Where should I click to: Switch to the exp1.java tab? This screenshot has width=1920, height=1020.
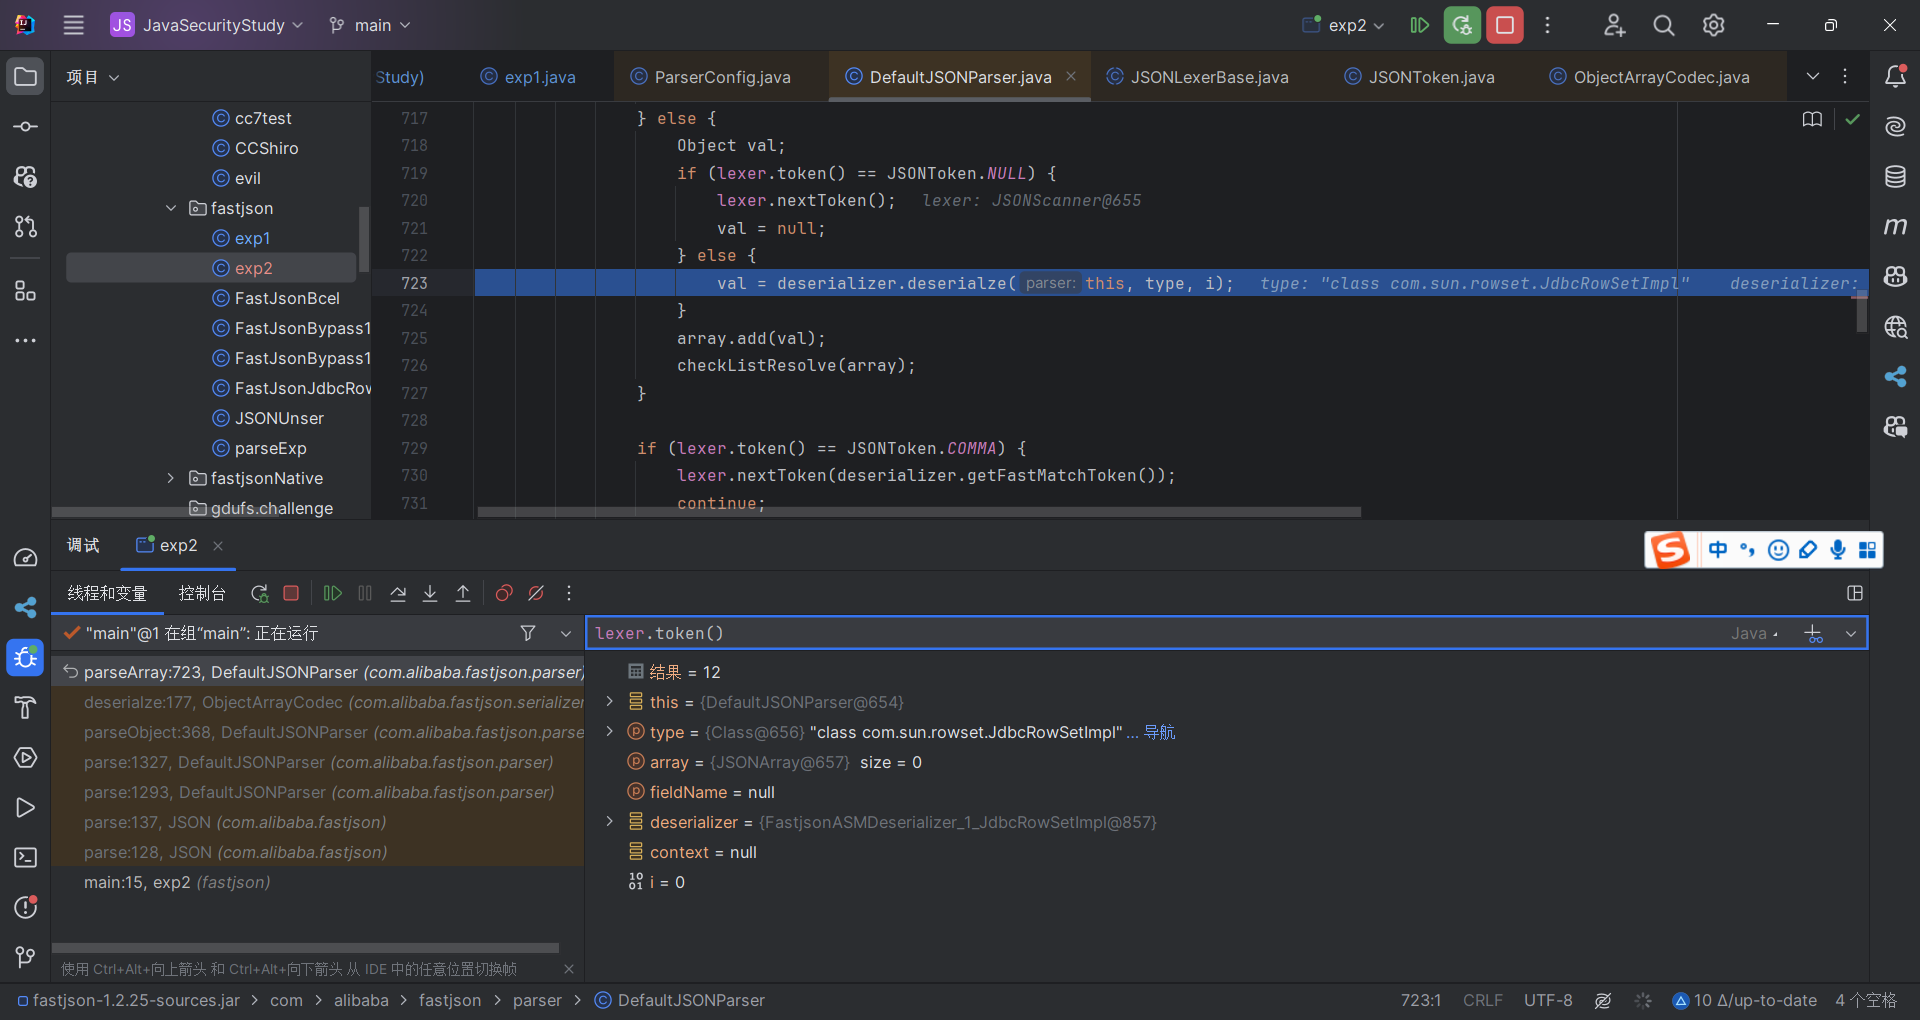[528, 77]
